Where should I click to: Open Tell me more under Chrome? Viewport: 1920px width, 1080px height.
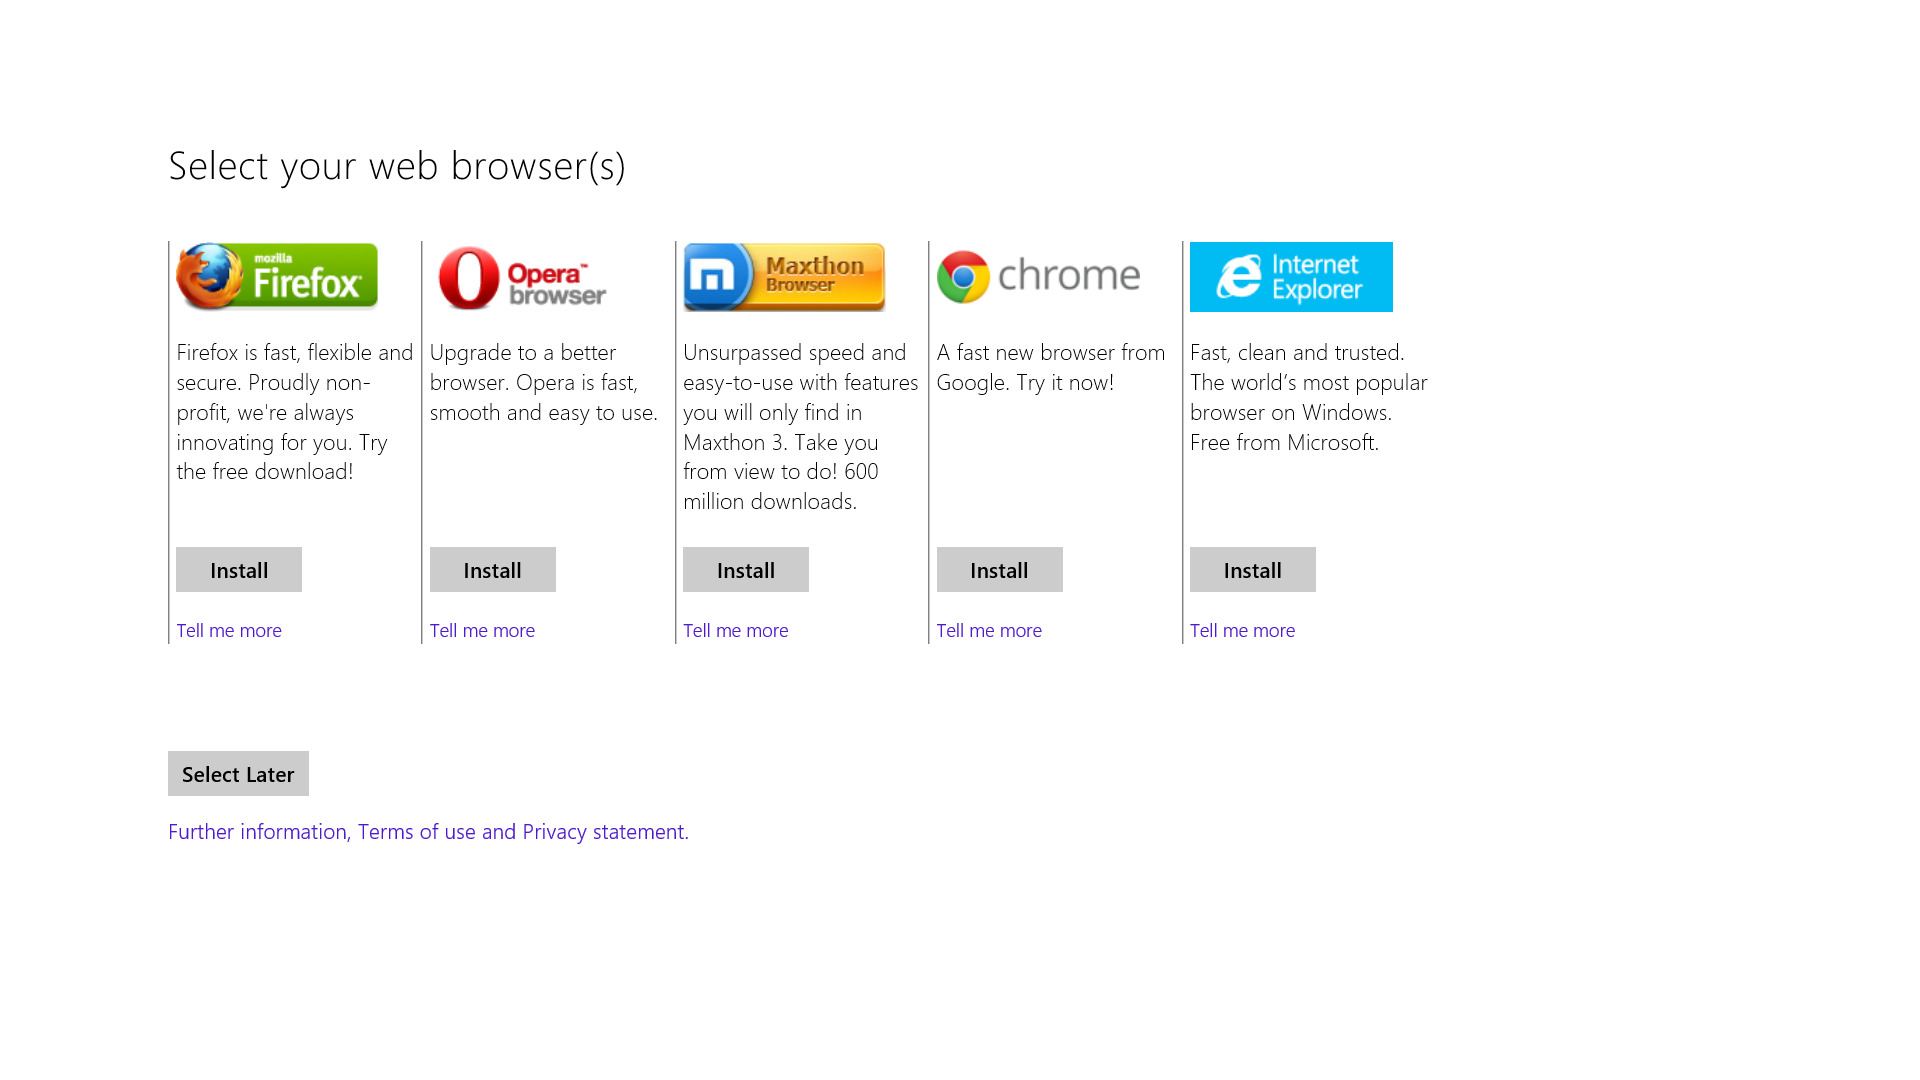click(x=989, y=631)
